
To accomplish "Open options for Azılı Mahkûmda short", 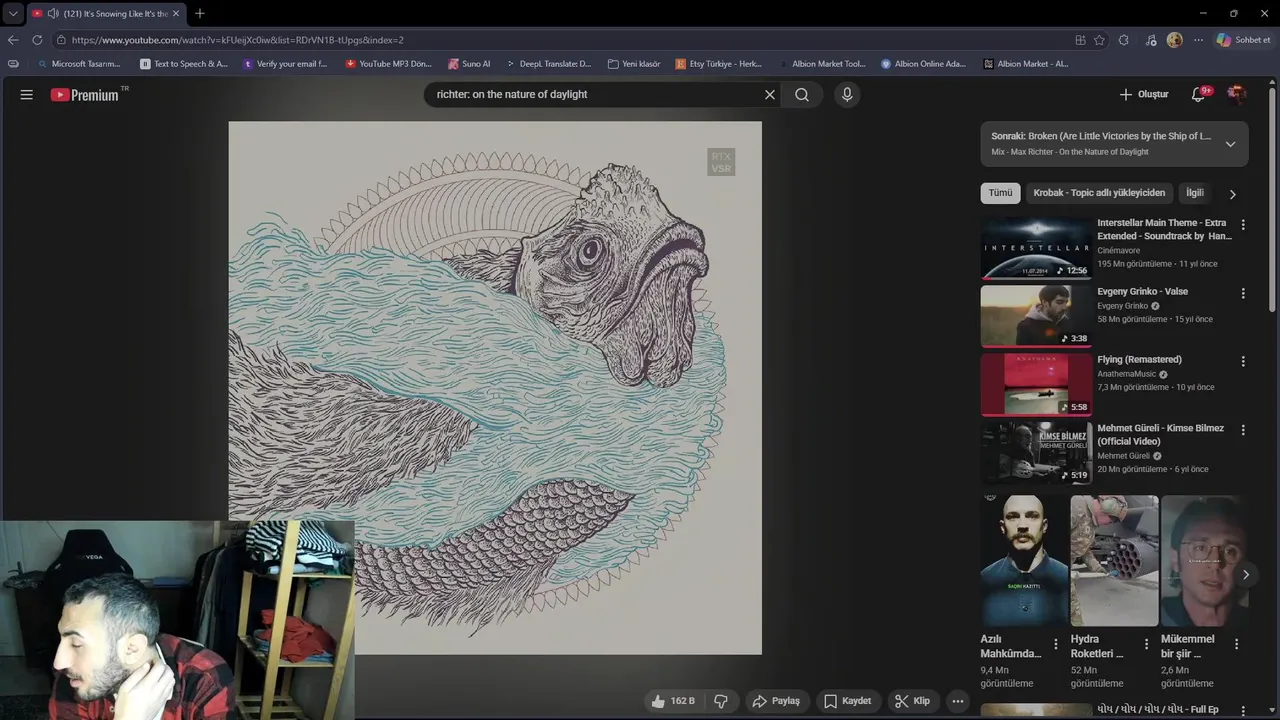I will point(1056,644).
